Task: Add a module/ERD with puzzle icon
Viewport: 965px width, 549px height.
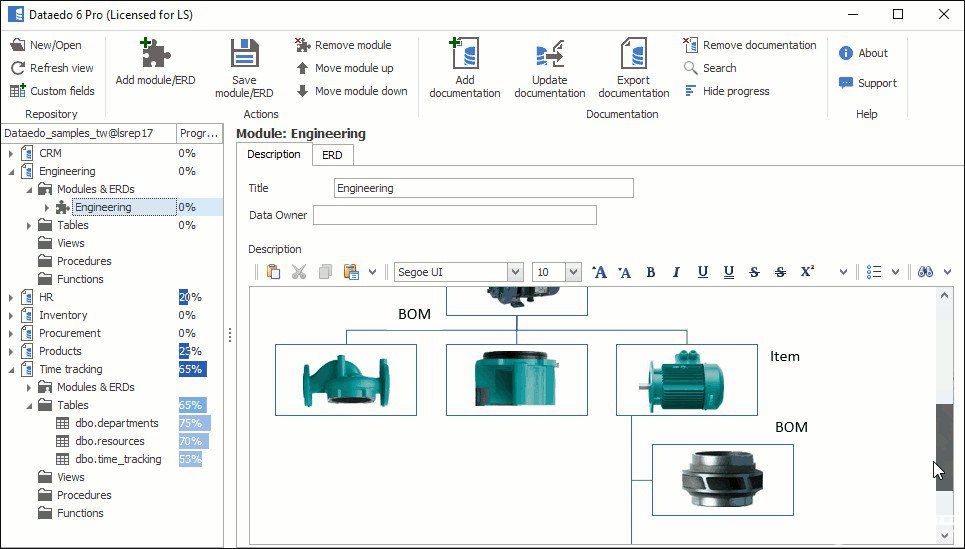Action: tap(155, 54)
